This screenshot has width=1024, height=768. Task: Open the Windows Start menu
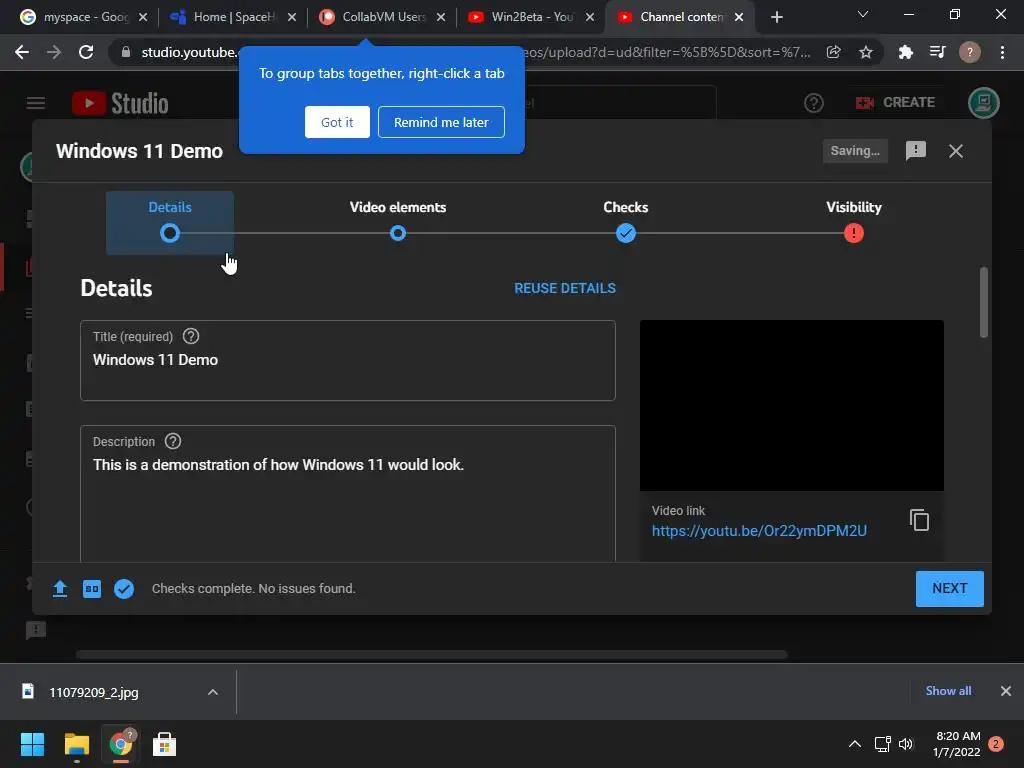pos(32,744)
